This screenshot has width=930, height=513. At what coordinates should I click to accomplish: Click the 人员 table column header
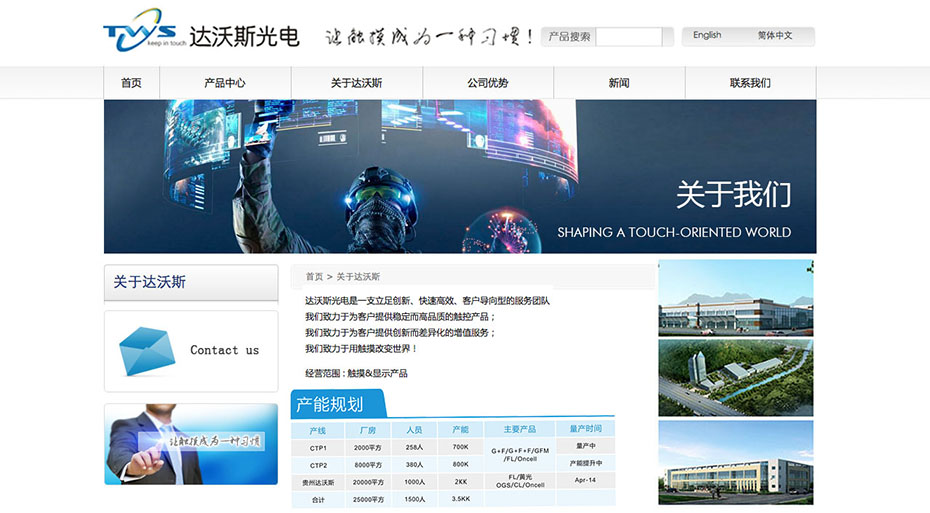415,430
